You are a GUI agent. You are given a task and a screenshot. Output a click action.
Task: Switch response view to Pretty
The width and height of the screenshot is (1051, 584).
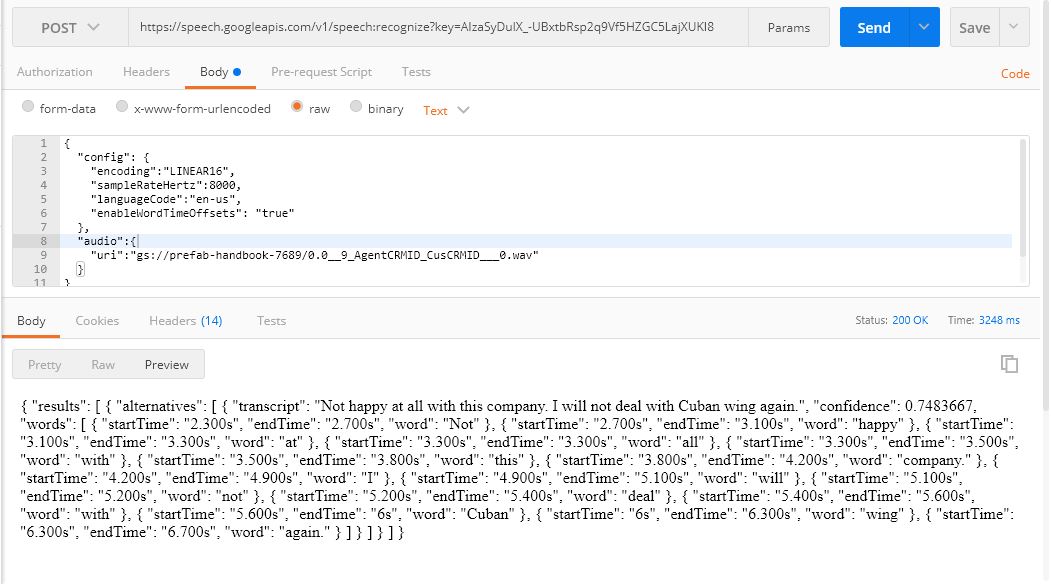coord(44,365)
